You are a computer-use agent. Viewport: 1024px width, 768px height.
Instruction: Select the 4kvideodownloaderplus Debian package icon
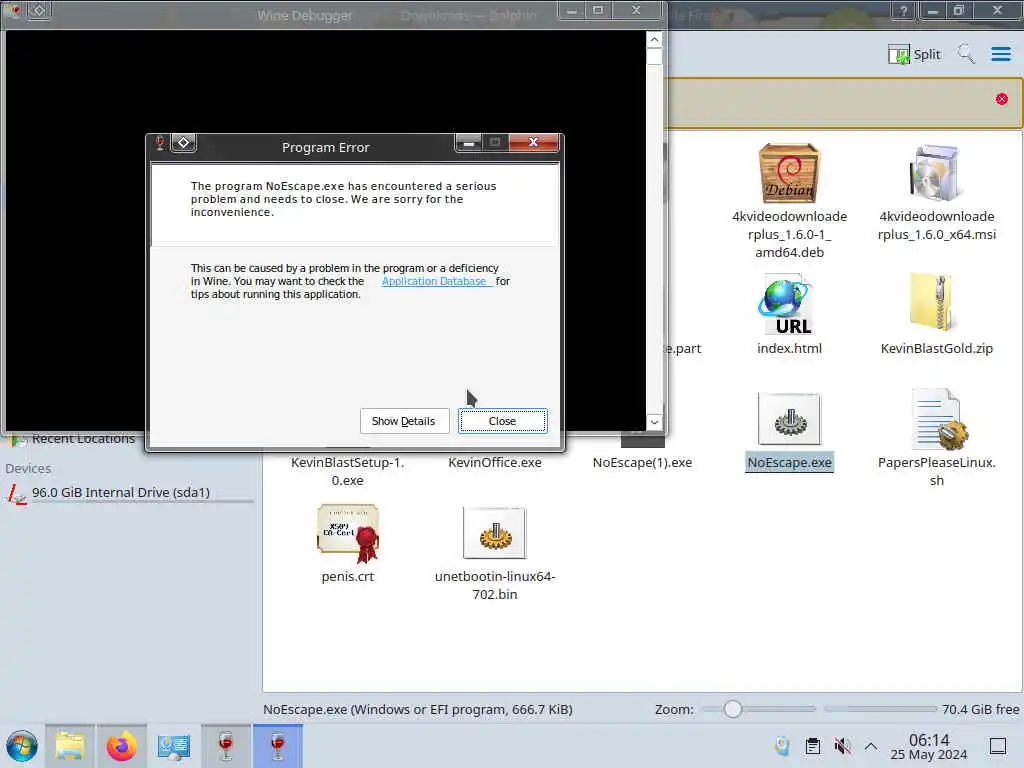(789, 174)
